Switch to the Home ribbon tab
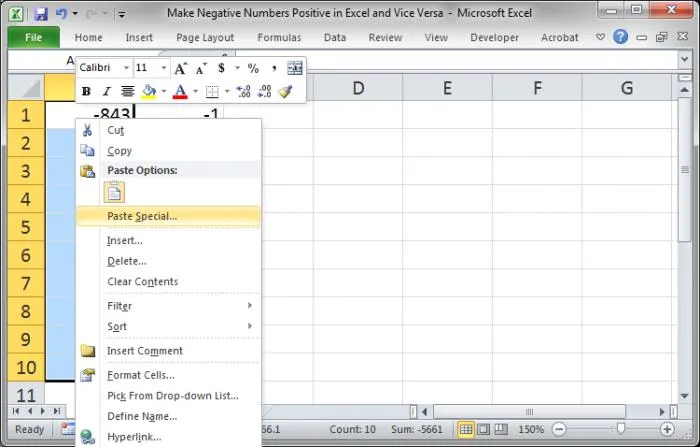 (88, 38)
